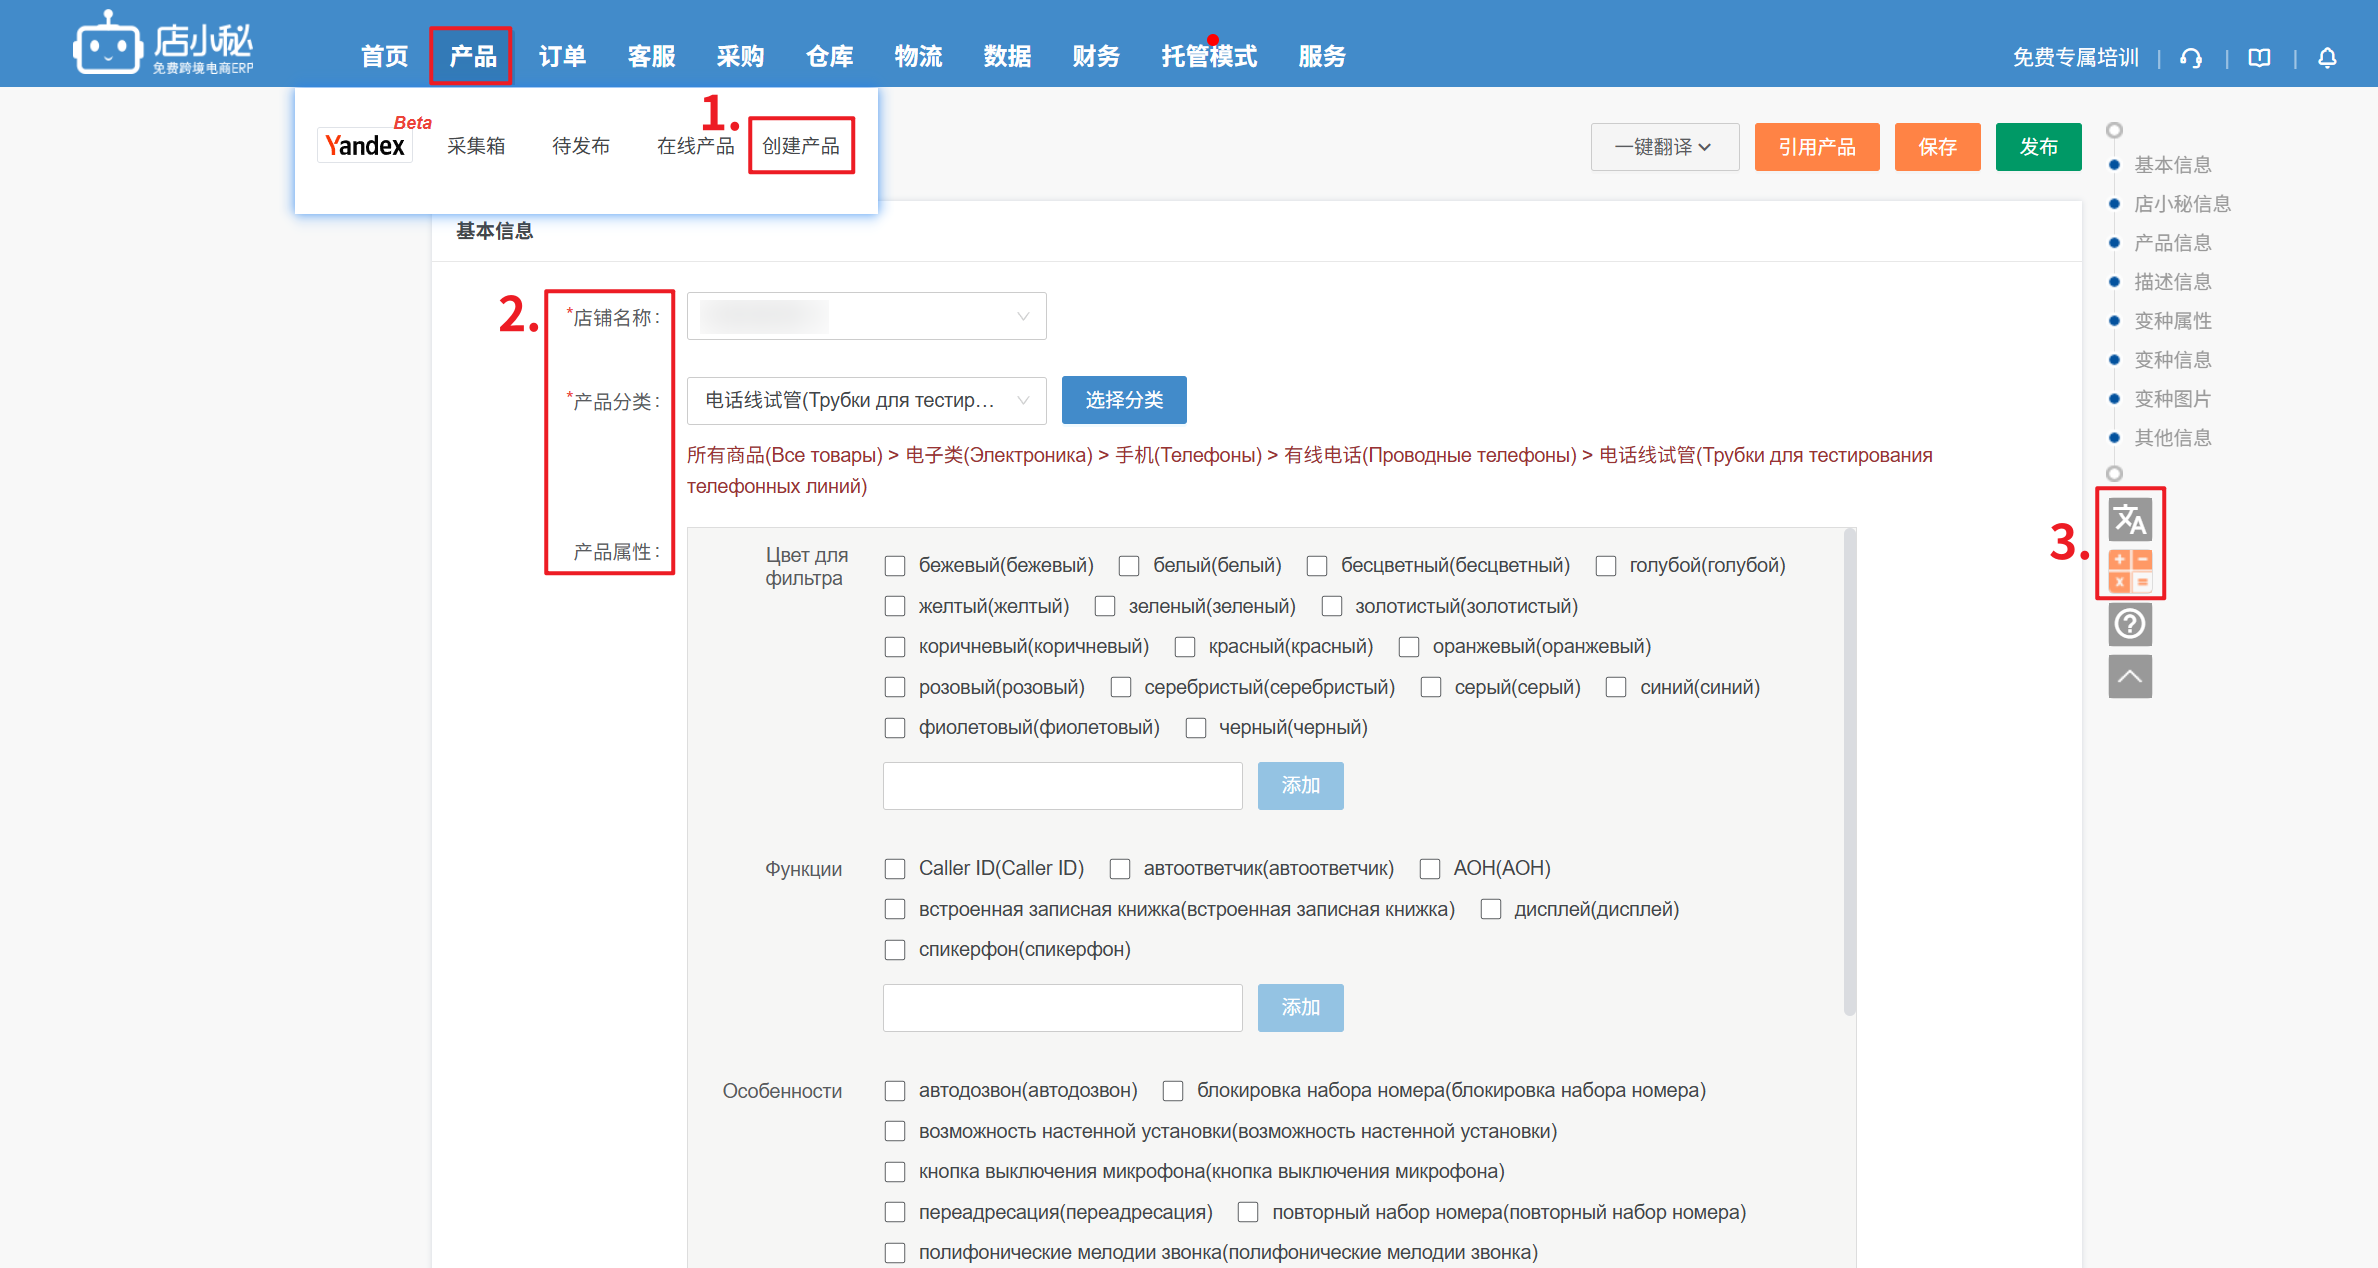Open the orange calculator icon tool

tap(2129, 571)
